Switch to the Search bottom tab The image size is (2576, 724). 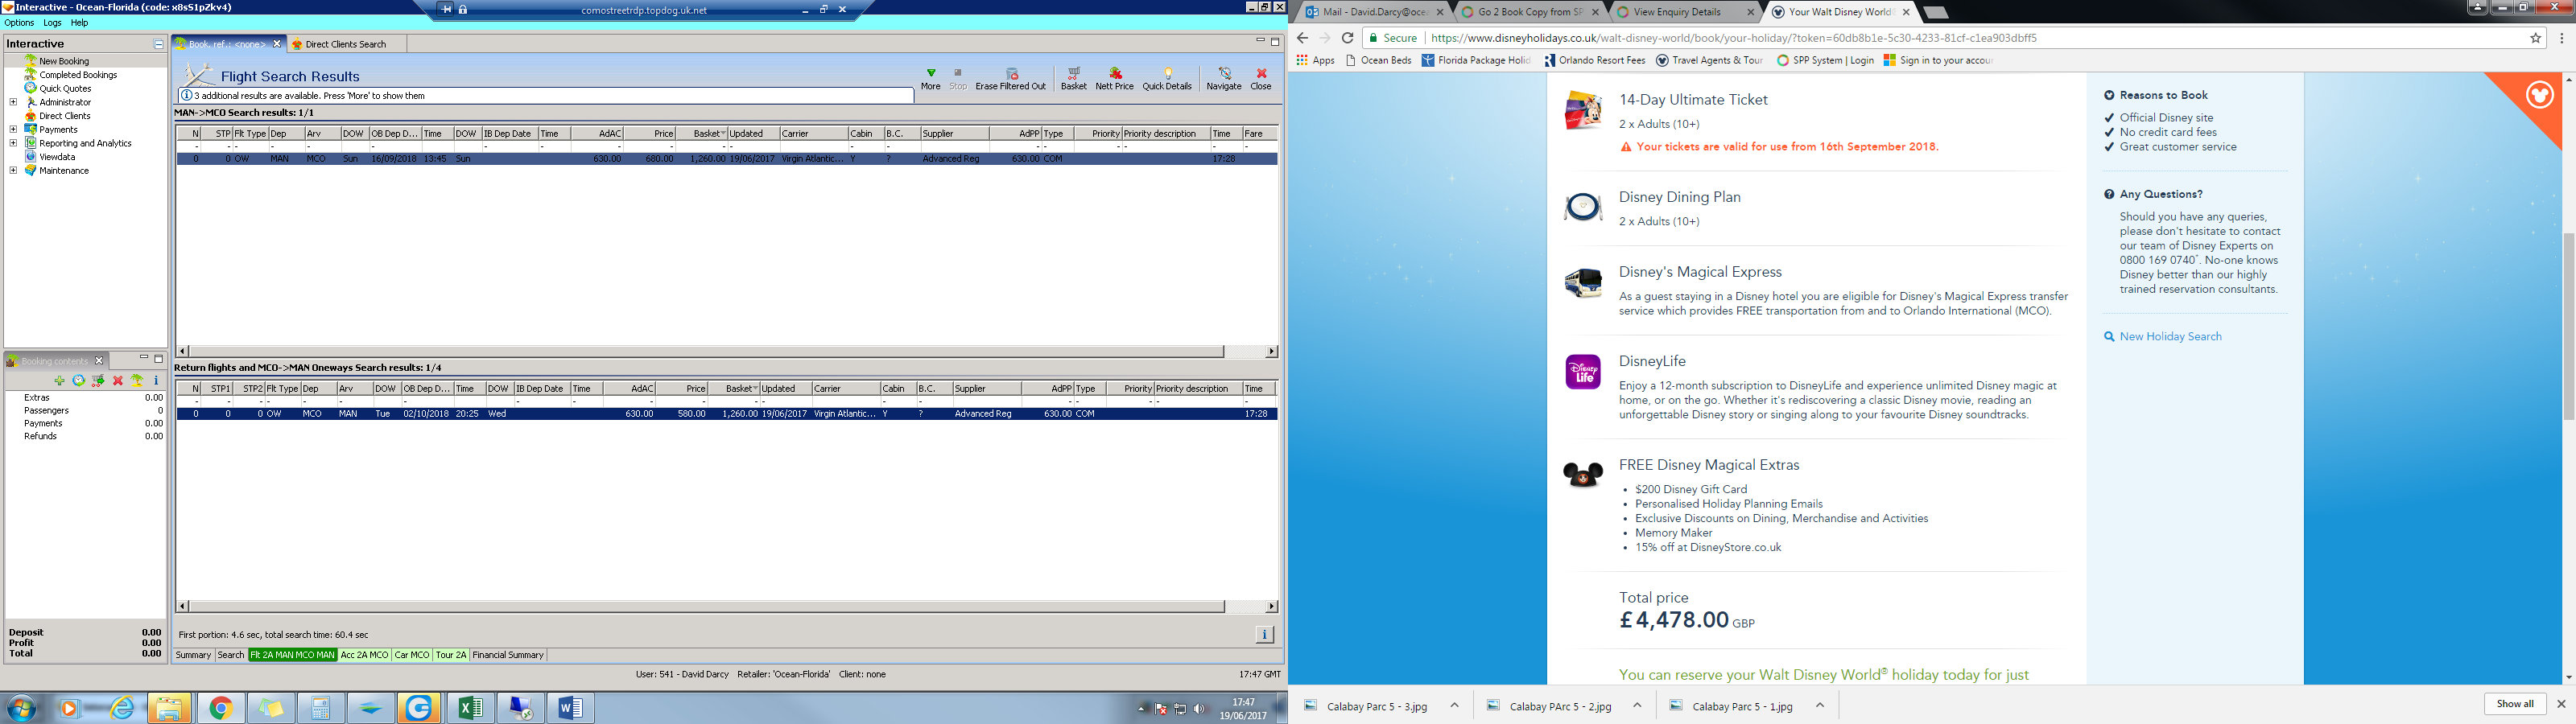pos(231,655)
